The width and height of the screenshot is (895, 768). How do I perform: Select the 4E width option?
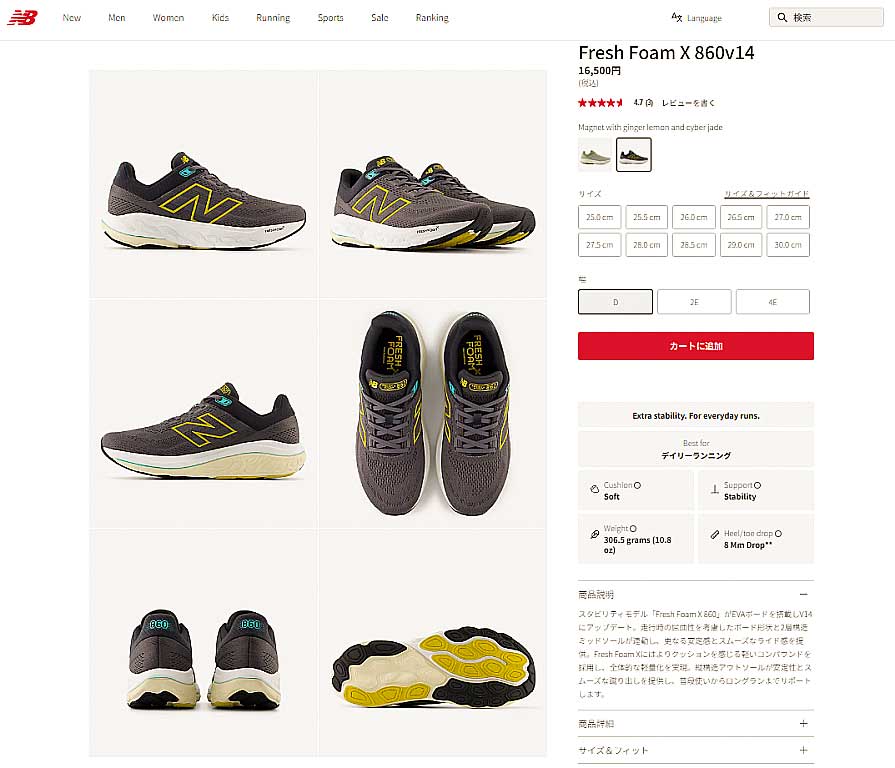773,302
